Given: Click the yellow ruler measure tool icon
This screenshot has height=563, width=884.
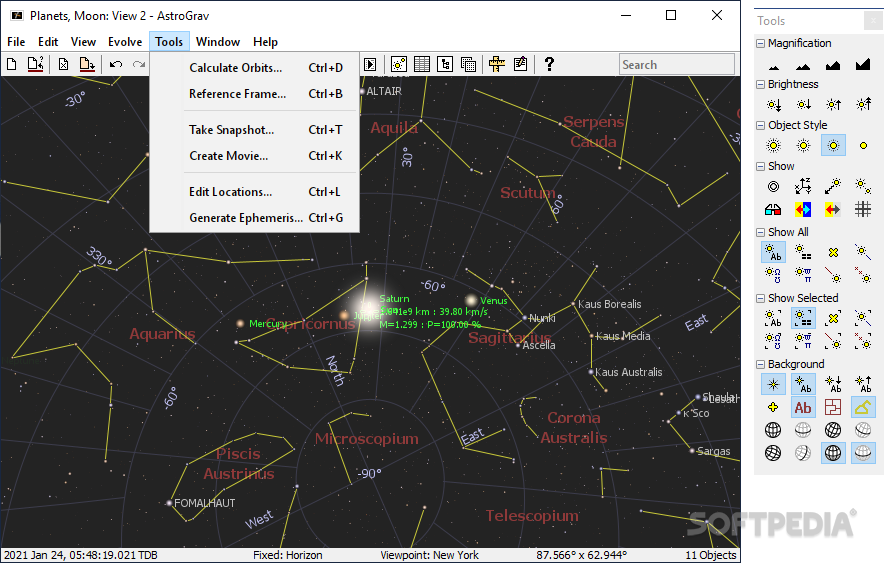Looking at the screenshot, I should point(497,64).
